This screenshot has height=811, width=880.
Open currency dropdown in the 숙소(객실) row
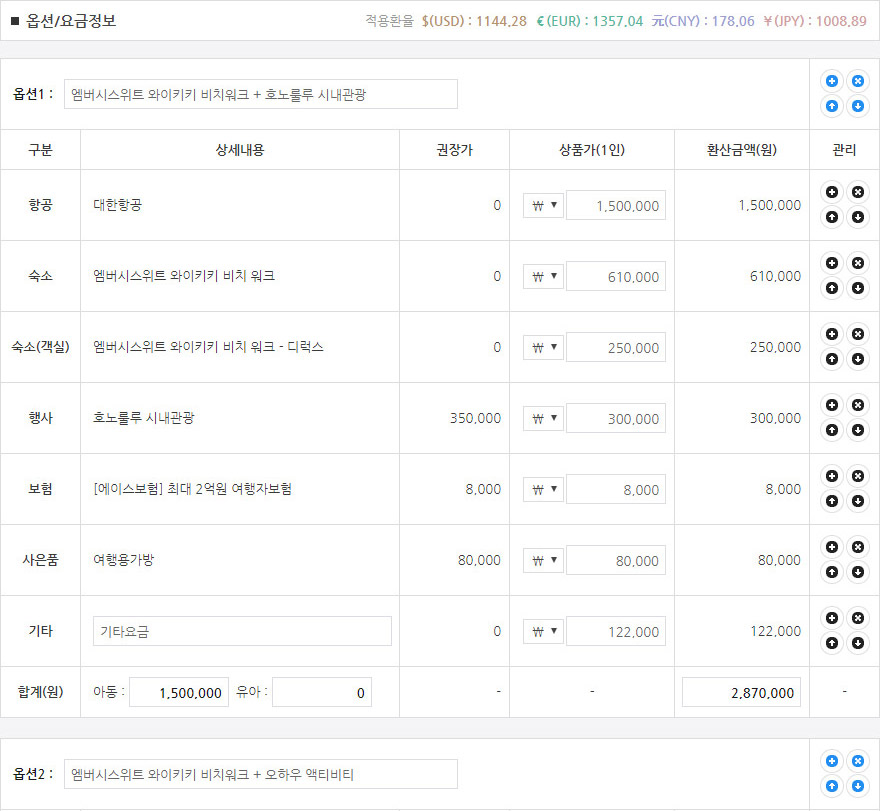tap(543, 347)
